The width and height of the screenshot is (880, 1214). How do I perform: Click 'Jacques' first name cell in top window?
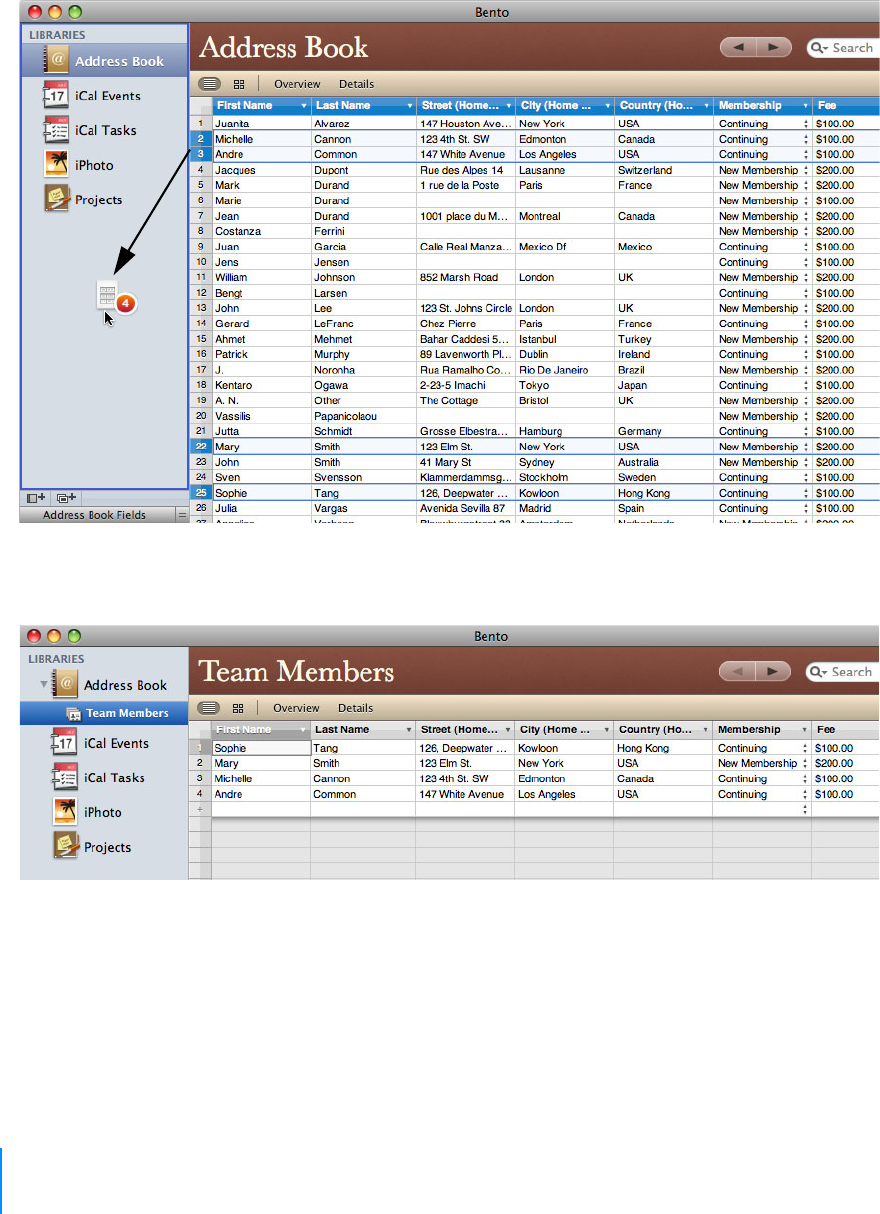[261, 170]
